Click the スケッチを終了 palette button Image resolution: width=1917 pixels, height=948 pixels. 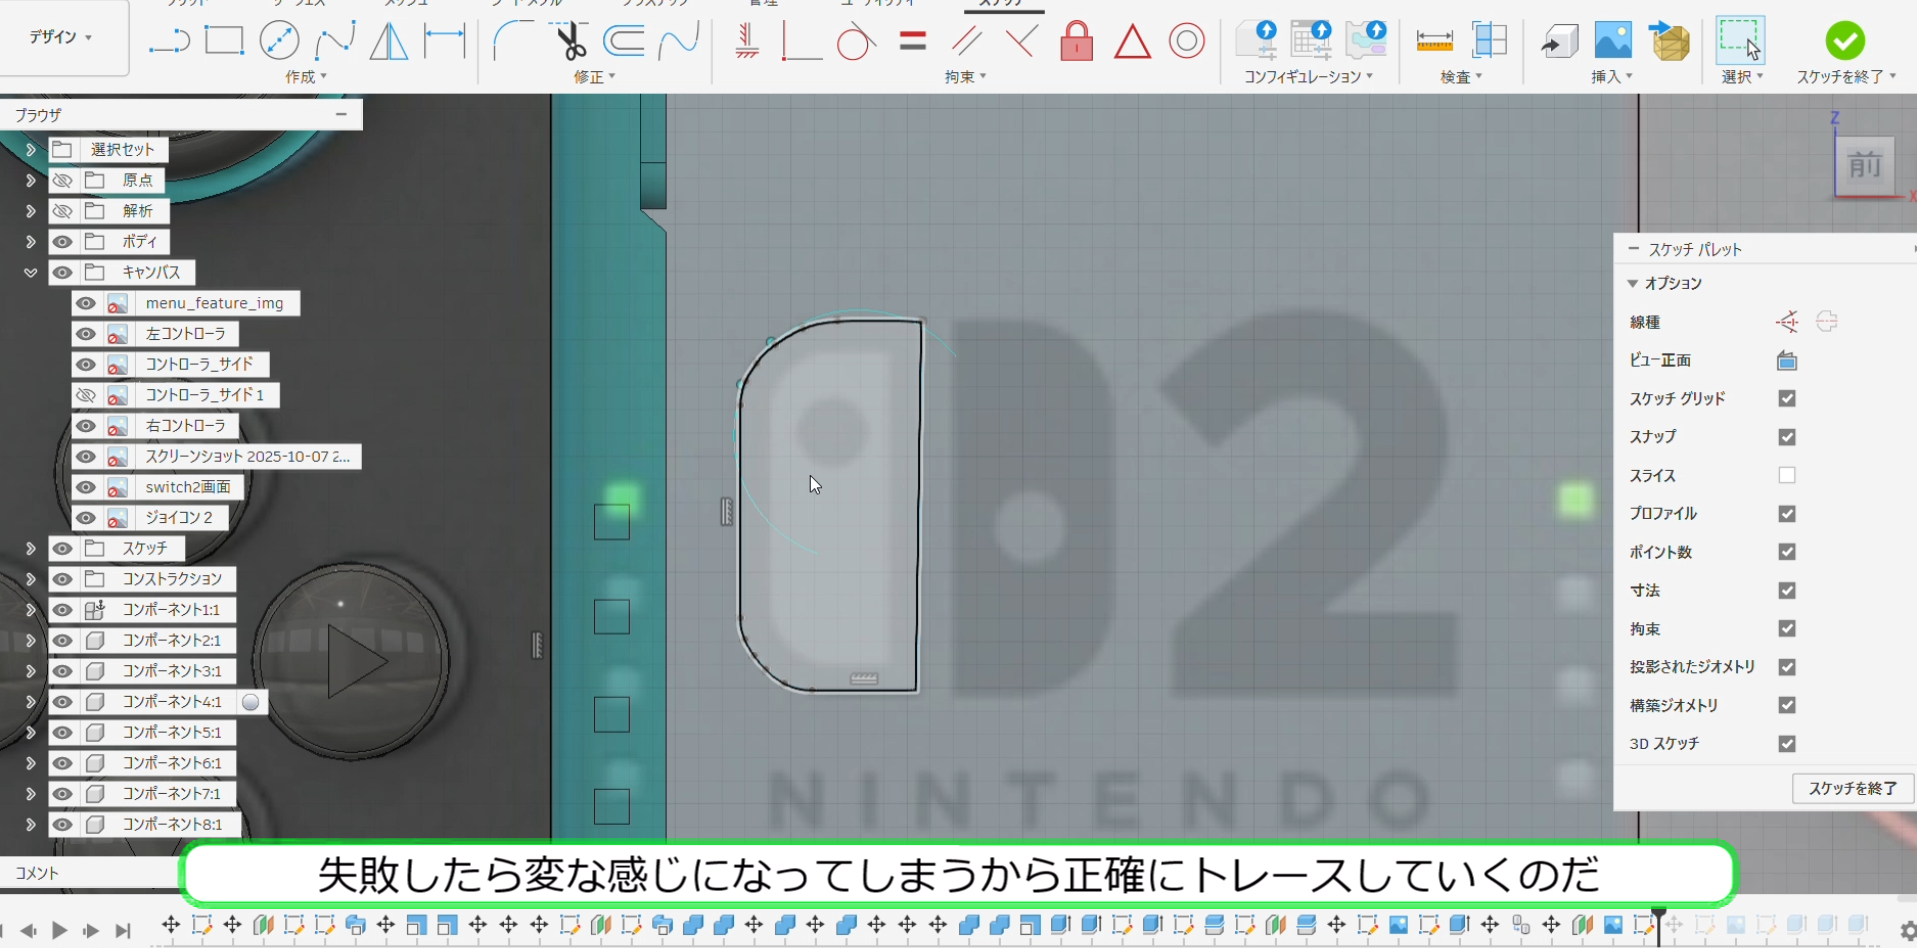1853,788
